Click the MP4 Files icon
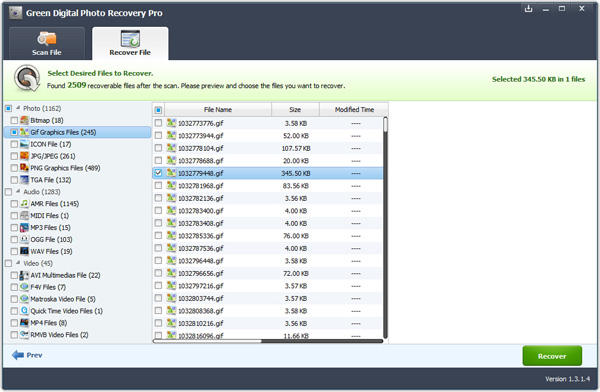The height and width of the screenshot is (392, 600). click(24, 322)
